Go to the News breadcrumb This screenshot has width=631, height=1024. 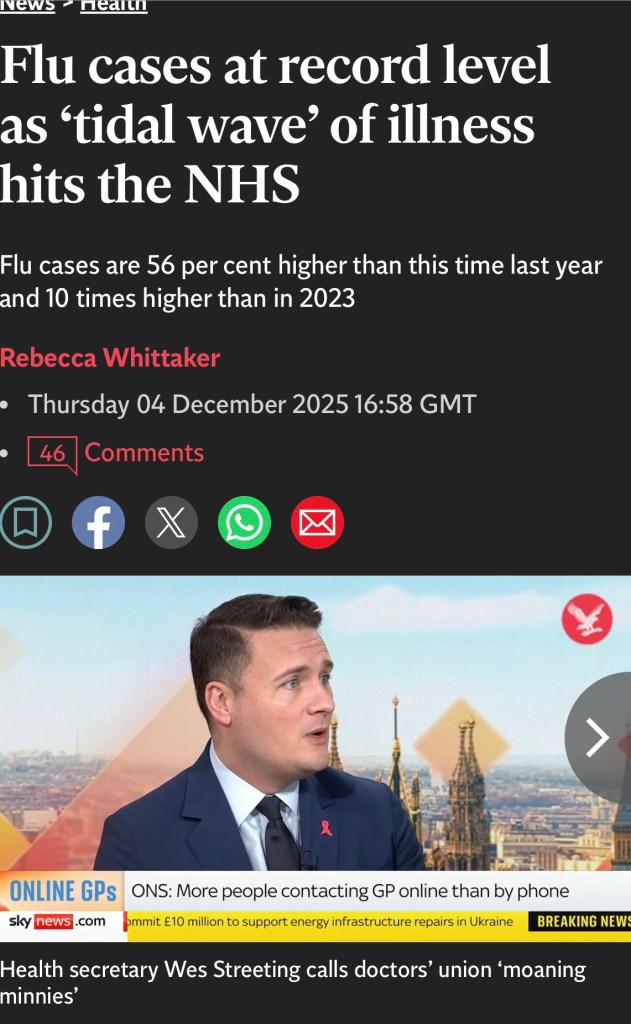coord(27,5)
